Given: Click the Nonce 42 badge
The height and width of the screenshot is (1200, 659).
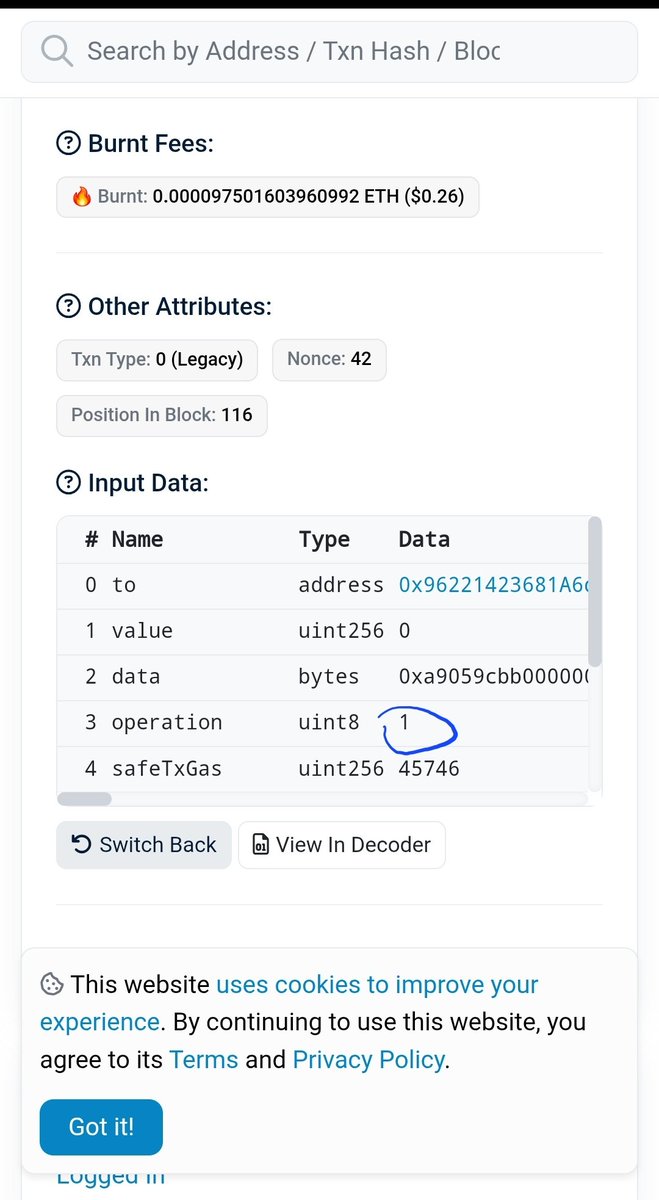Looking at the screenshot, I should 329,359.
